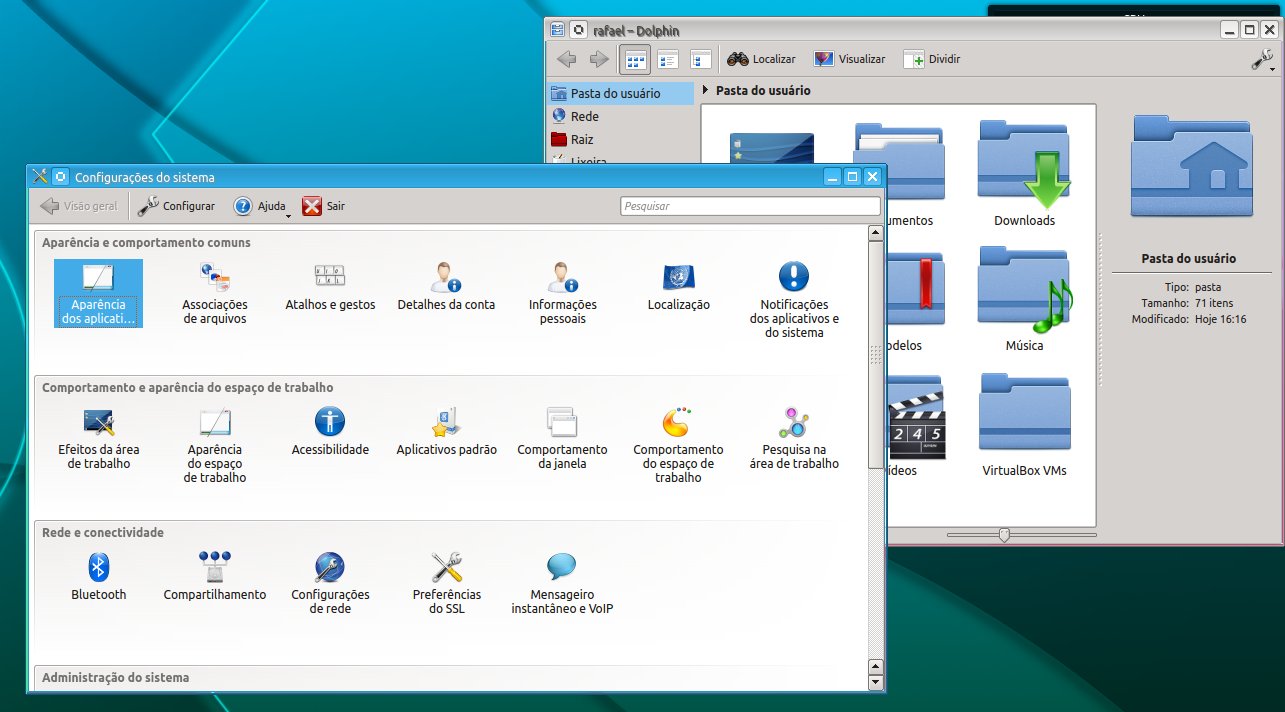The image size is (1285, 712).
Task: Focus the Pesquisar search field
Action: click(x=750, y=206)
